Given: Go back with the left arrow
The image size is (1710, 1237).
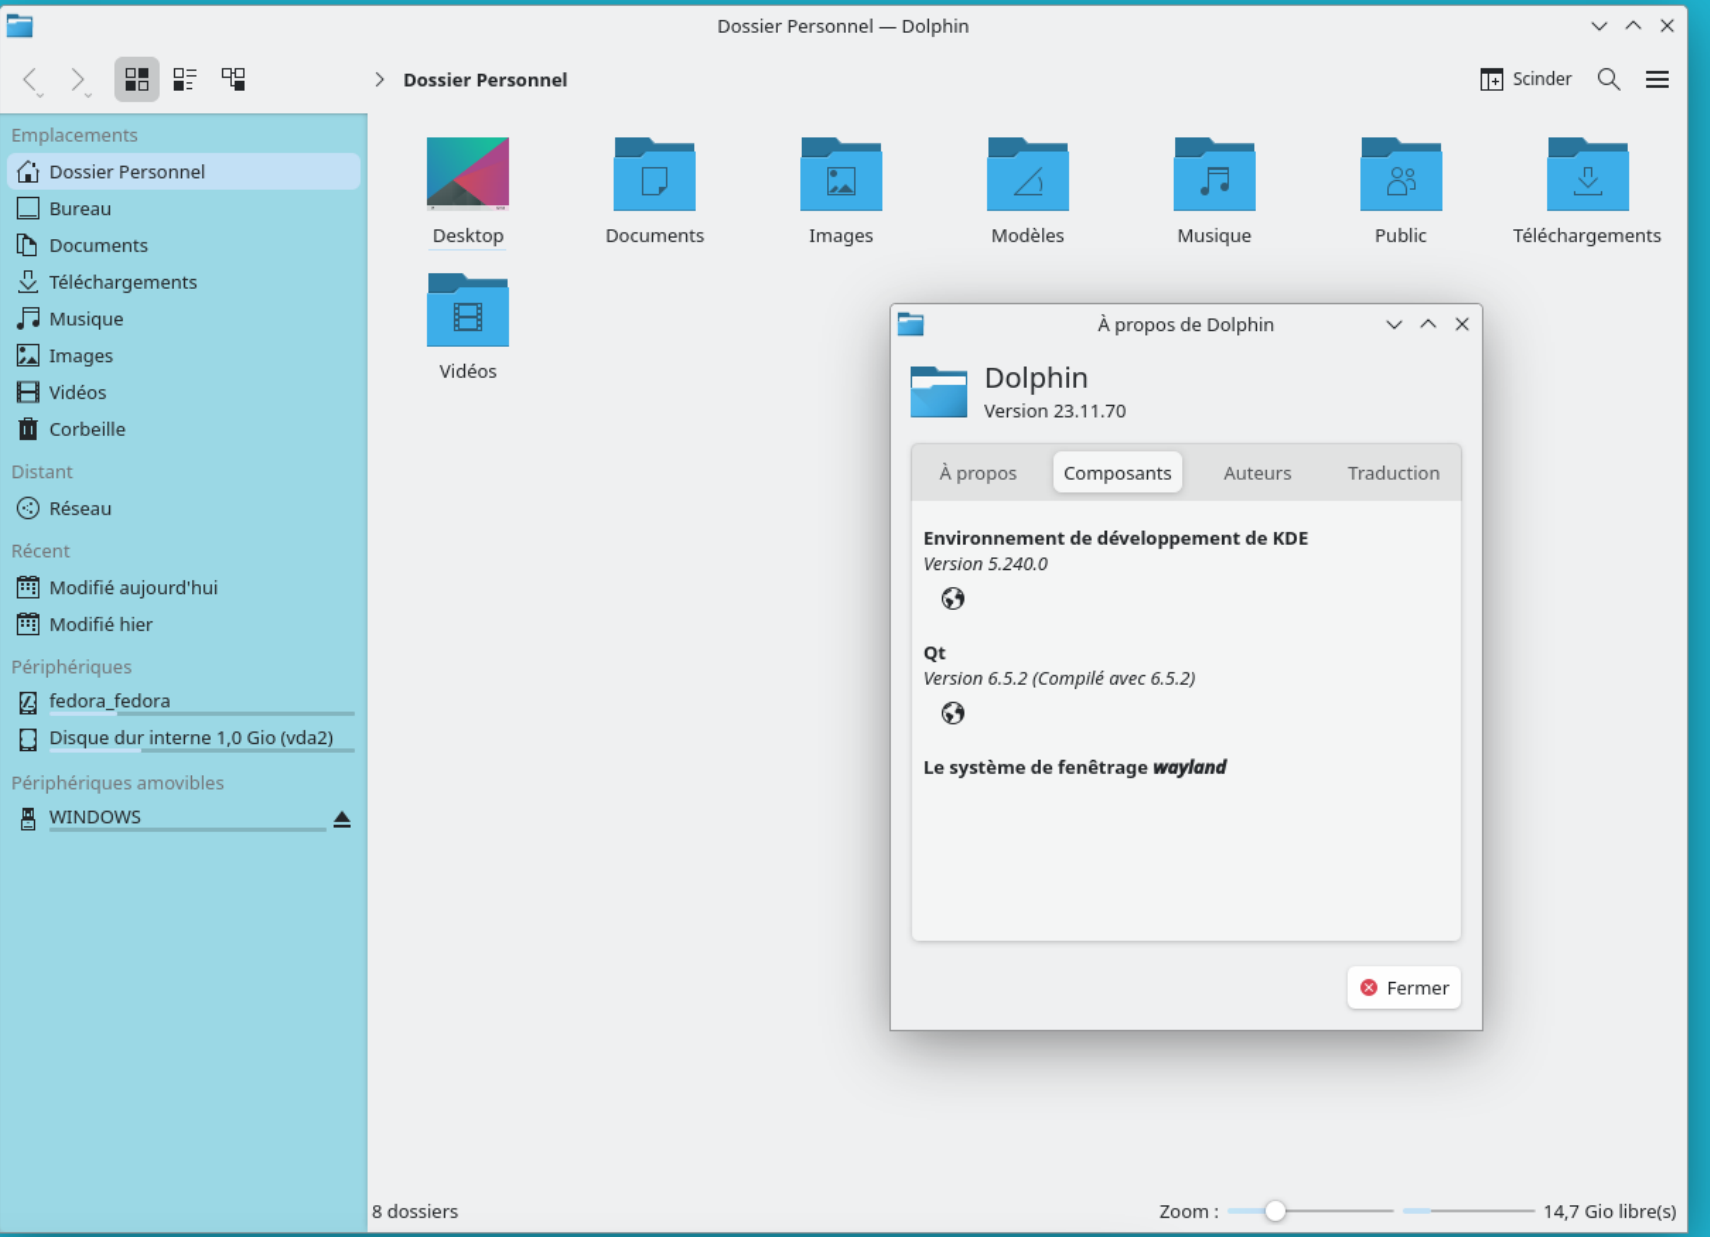Looking at the screenshot, I should (31, 80).
